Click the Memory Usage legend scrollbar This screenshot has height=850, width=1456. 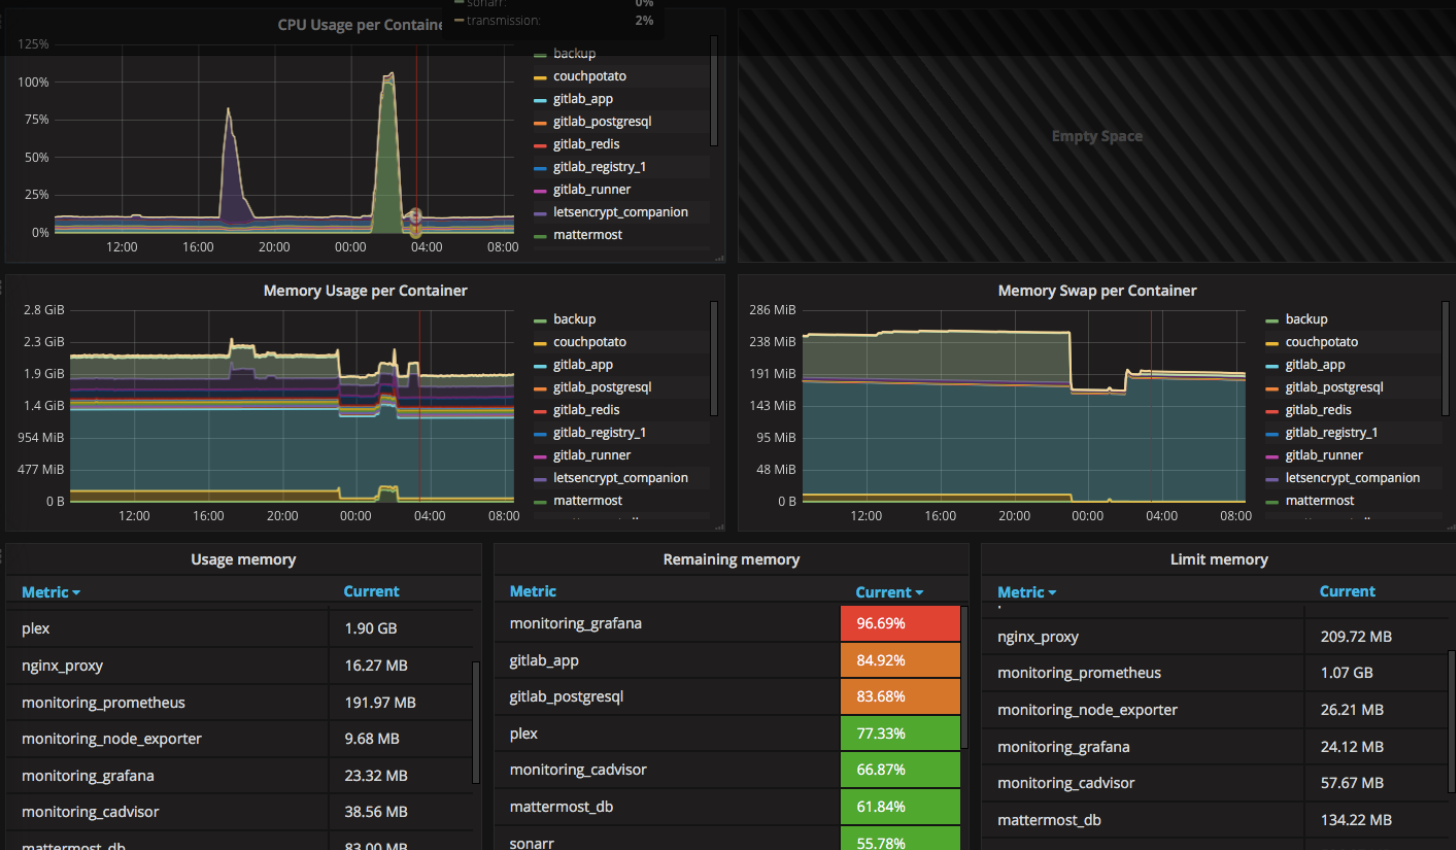714,358
